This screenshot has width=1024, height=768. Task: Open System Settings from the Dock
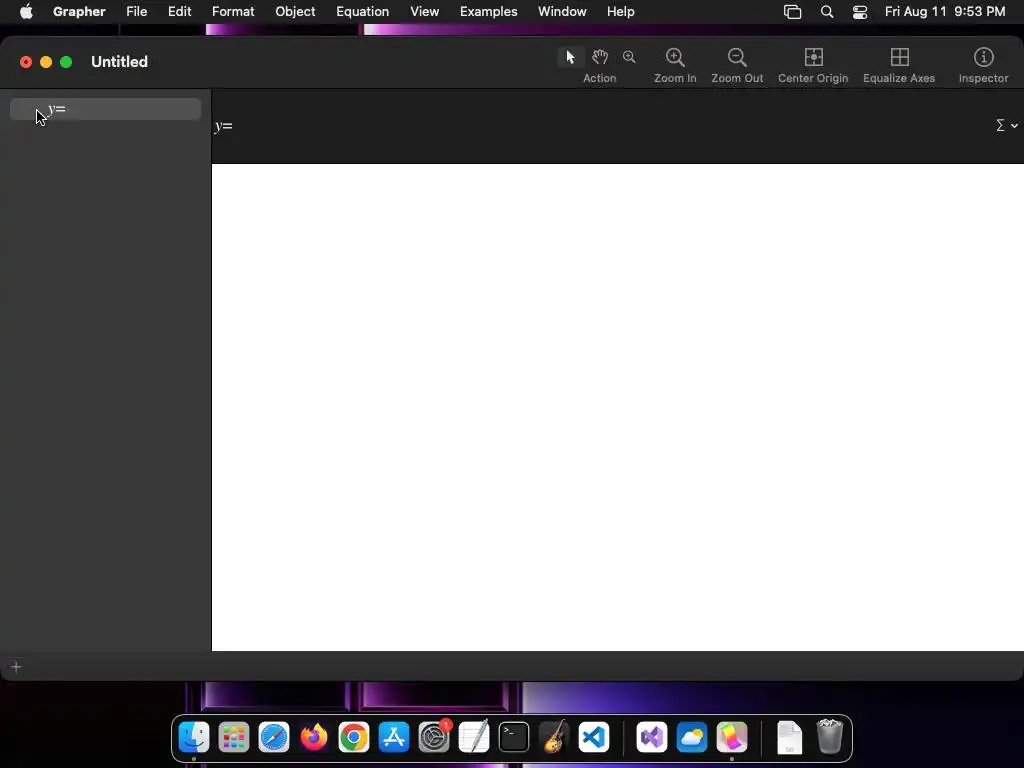(434, 737)
